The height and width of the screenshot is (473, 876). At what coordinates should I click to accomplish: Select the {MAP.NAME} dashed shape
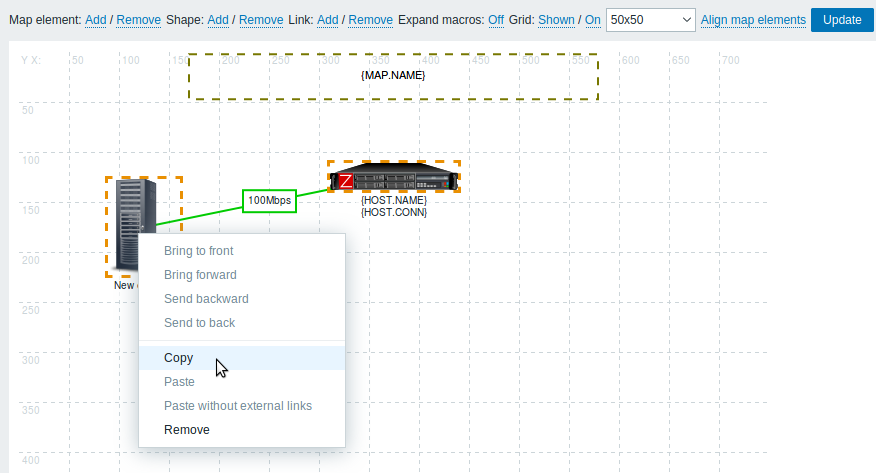pos(393,77)
